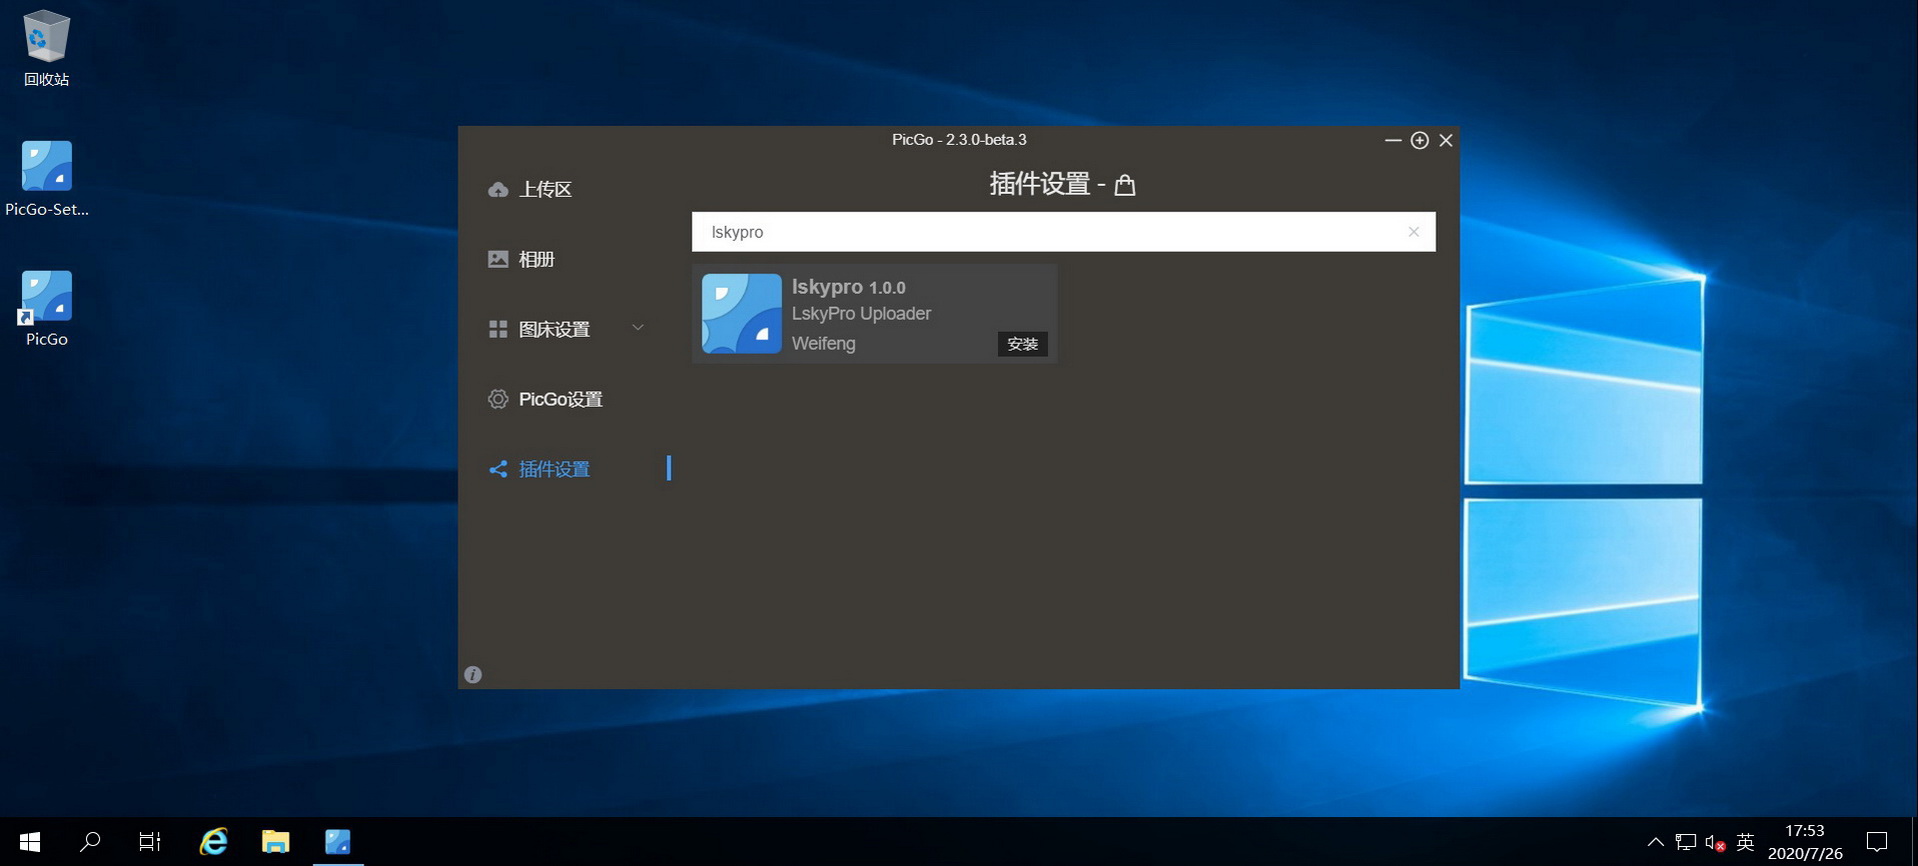Open PicGo设置 settings page

(x=560, y=399)
